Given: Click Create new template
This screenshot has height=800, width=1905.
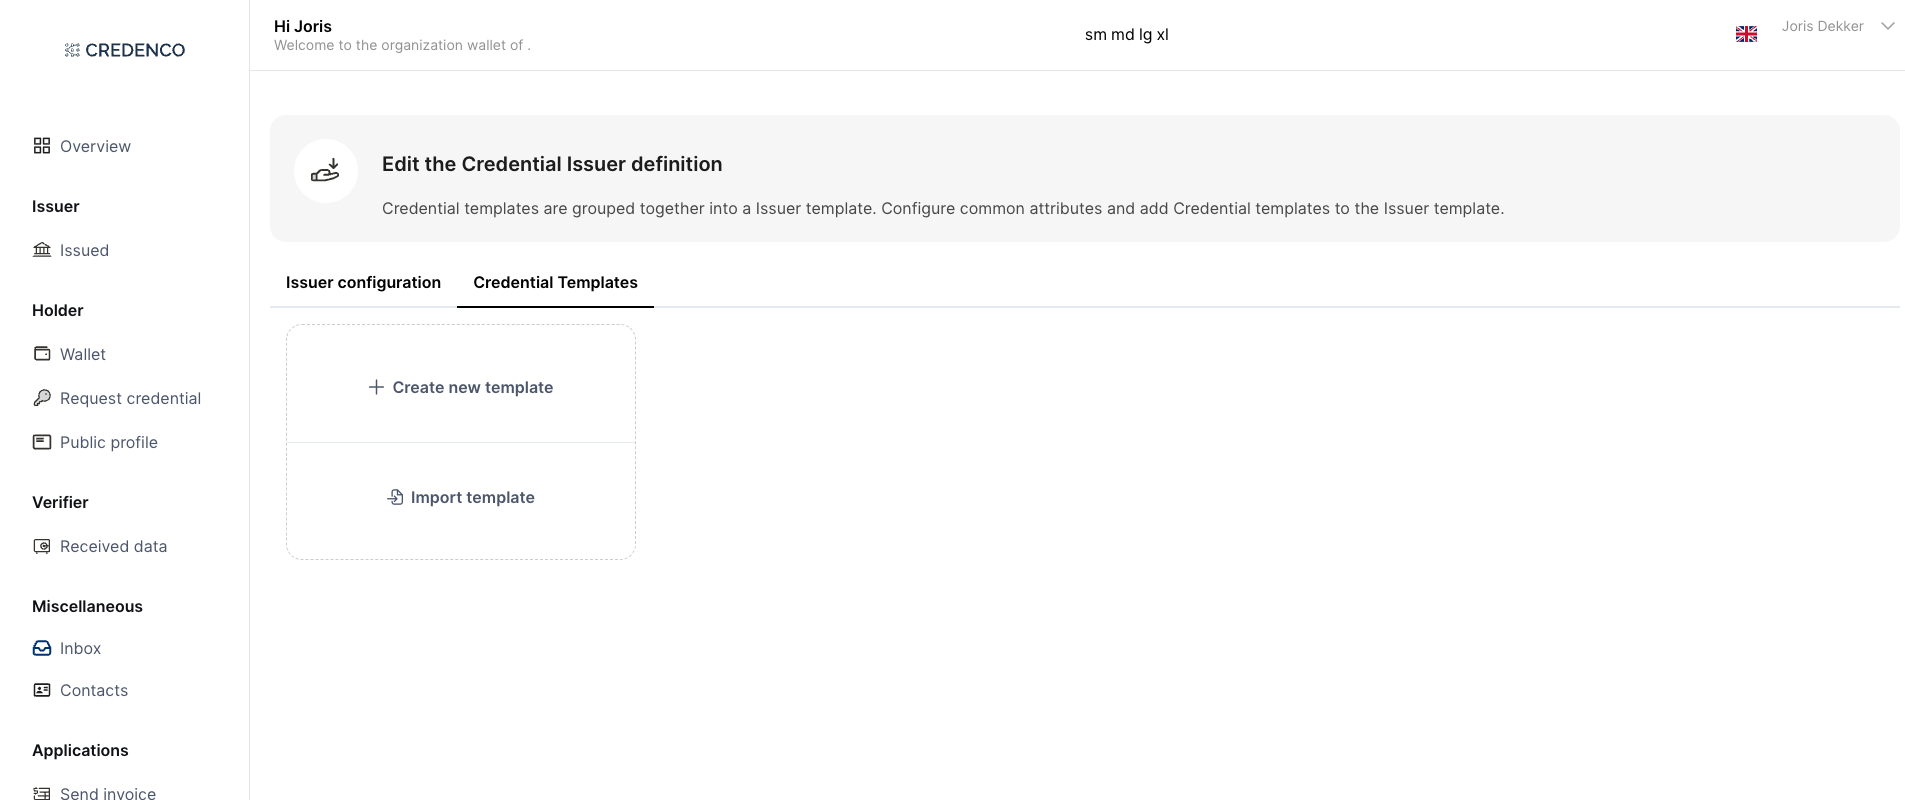Looking at the screenshot, I should point(461,387).
